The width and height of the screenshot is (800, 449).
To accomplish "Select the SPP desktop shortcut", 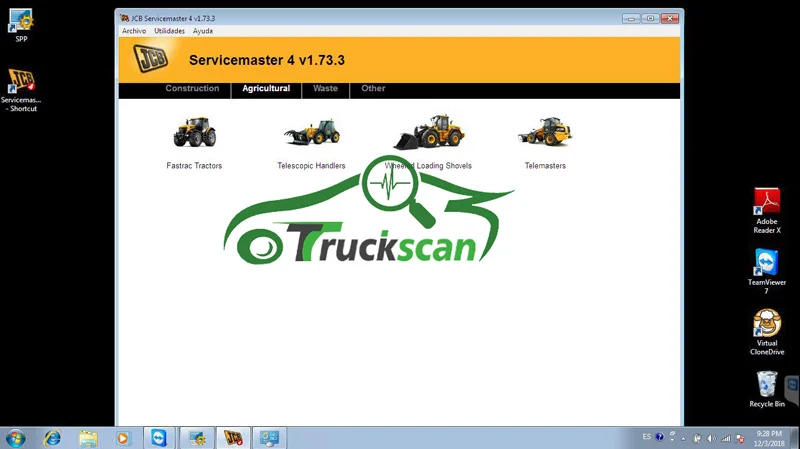I will pos(21,25).
